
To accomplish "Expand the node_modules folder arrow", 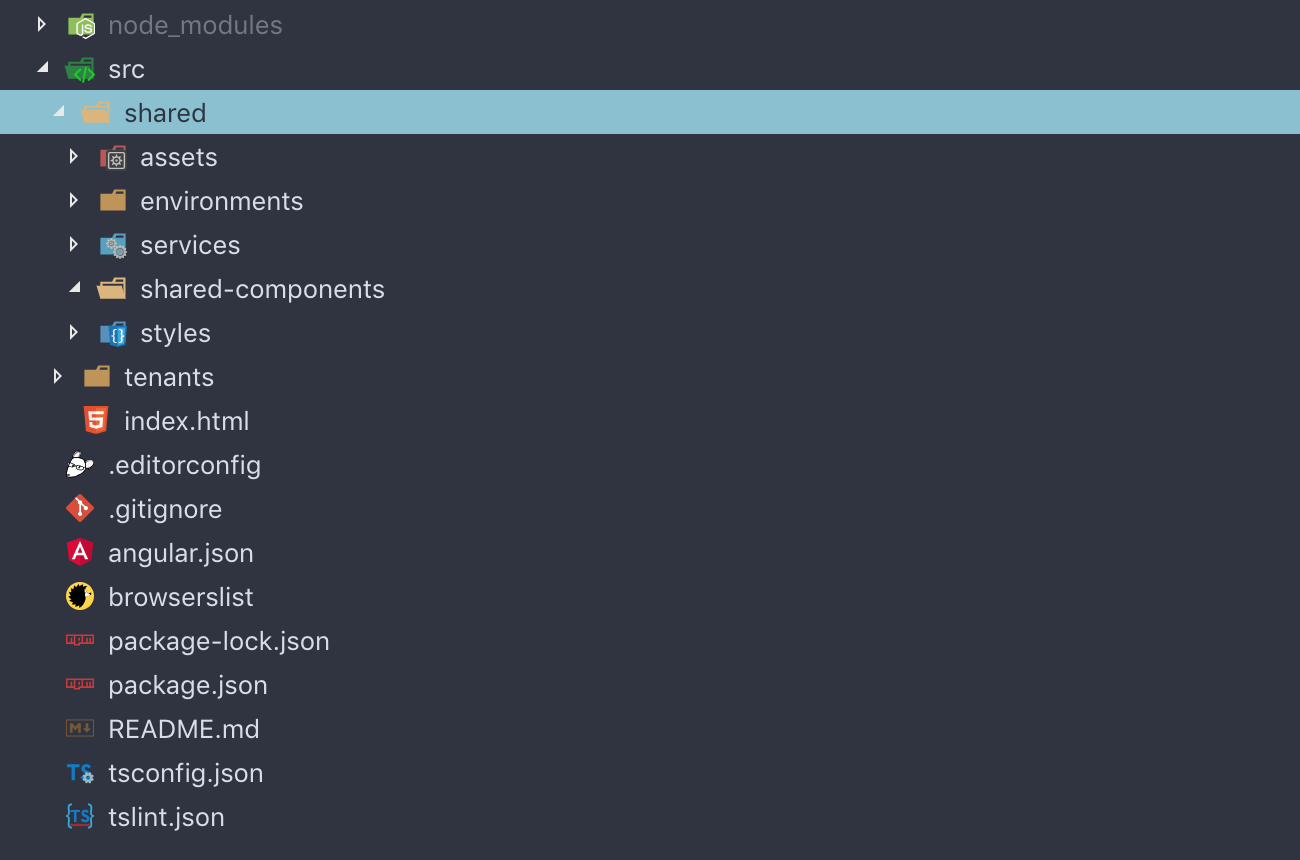I will click(41, 24).
